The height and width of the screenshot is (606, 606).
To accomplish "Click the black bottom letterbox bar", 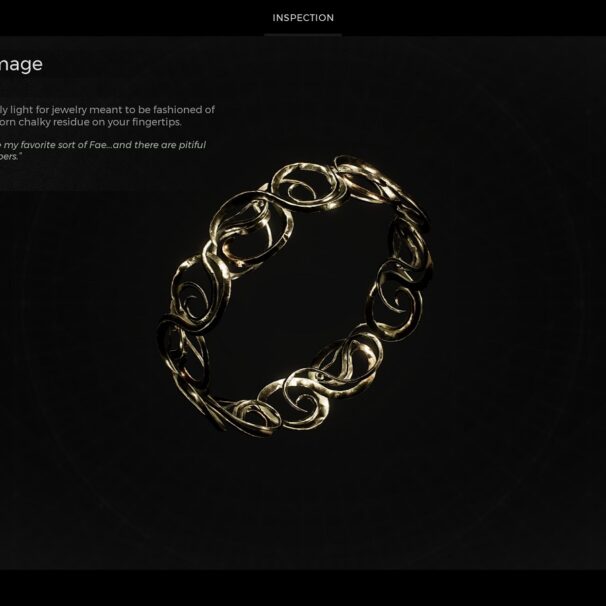I will click(303, 588).
